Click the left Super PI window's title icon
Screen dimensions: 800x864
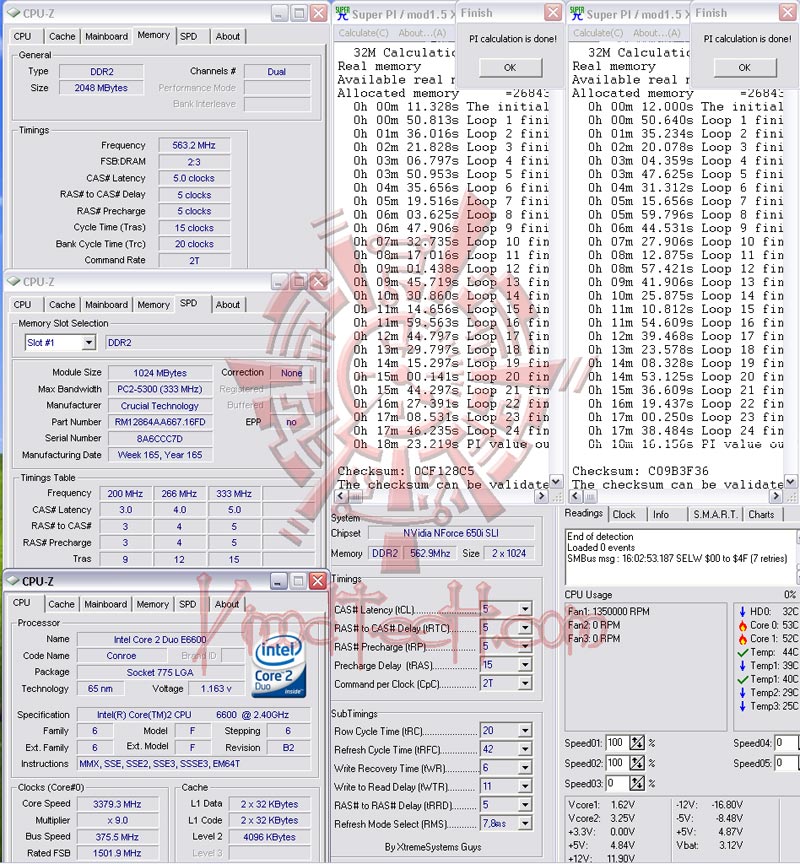pos(342,14)
